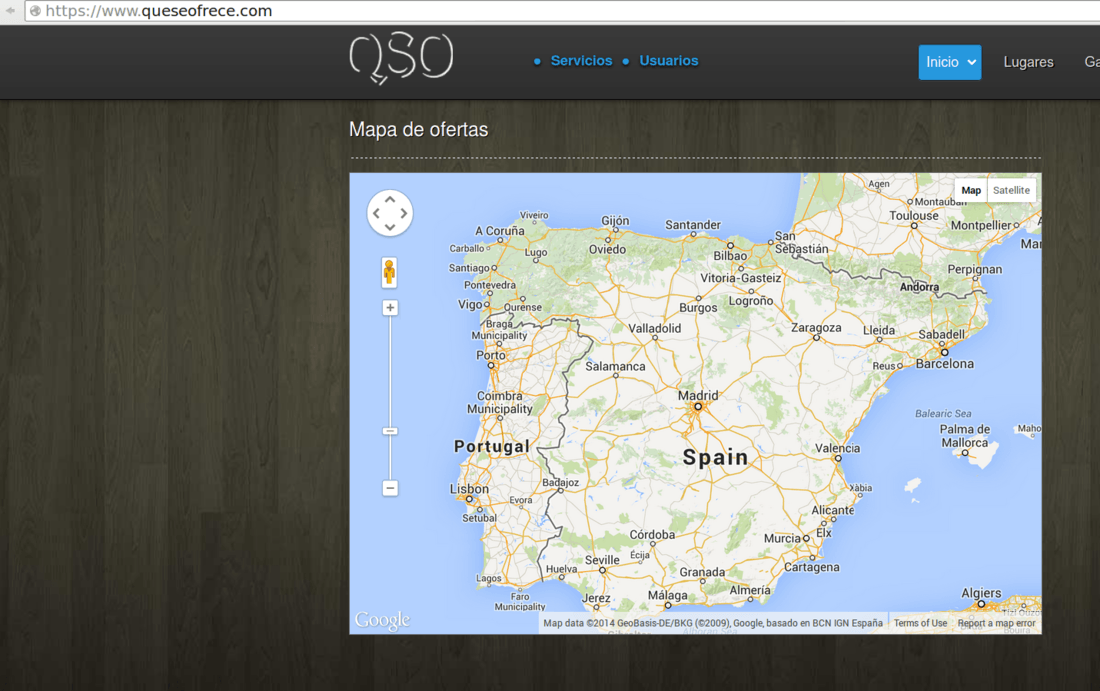Click the Vitoria-Gasteiz label on the map

pos(741,278)
